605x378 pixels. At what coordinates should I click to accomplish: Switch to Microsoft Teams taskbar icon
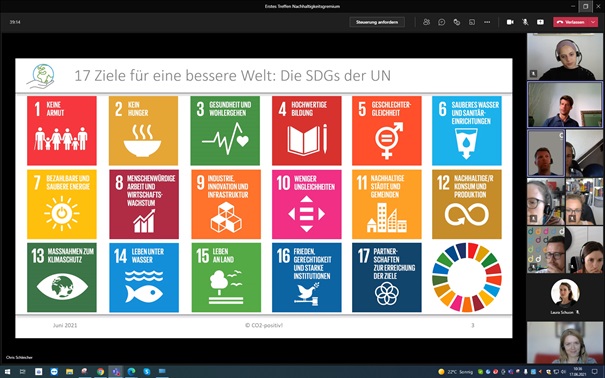click(x=116, y=372)
